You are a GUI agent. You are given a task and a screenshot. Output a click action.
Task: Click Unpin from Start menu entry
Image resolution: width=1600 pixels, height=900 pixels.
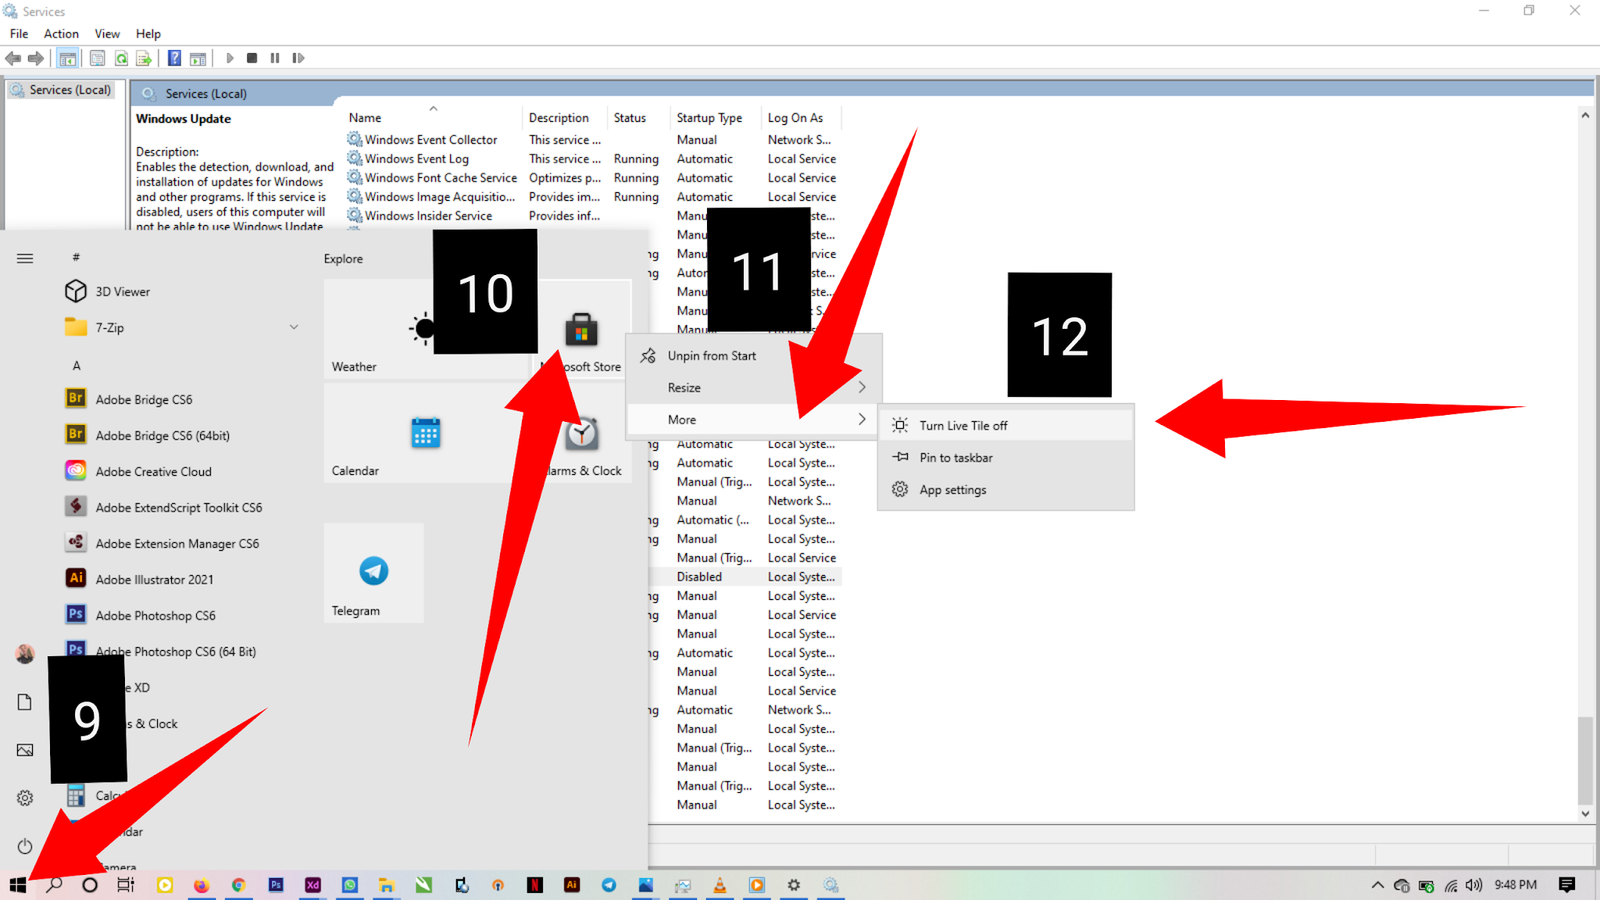point(754,356)
